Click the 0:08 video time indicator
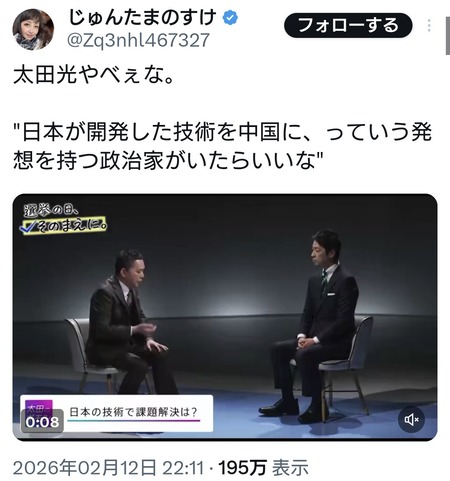Screen dimensions: 450x481 (42, 422)
